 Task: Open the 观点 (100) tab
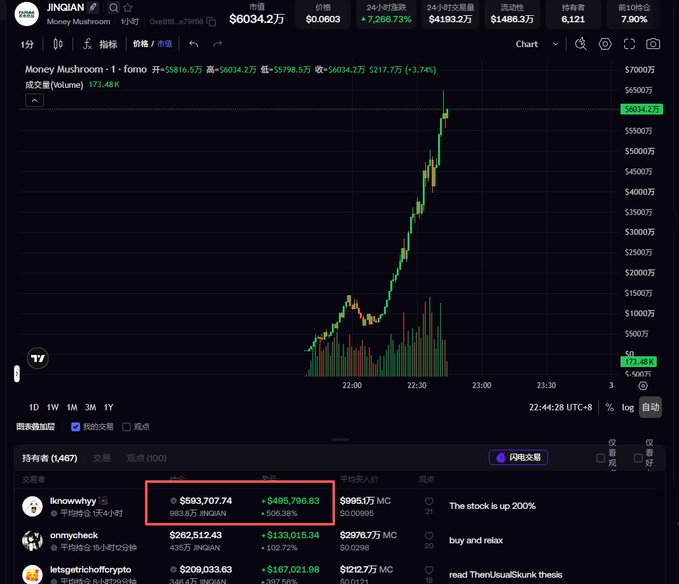pos(146,458)
